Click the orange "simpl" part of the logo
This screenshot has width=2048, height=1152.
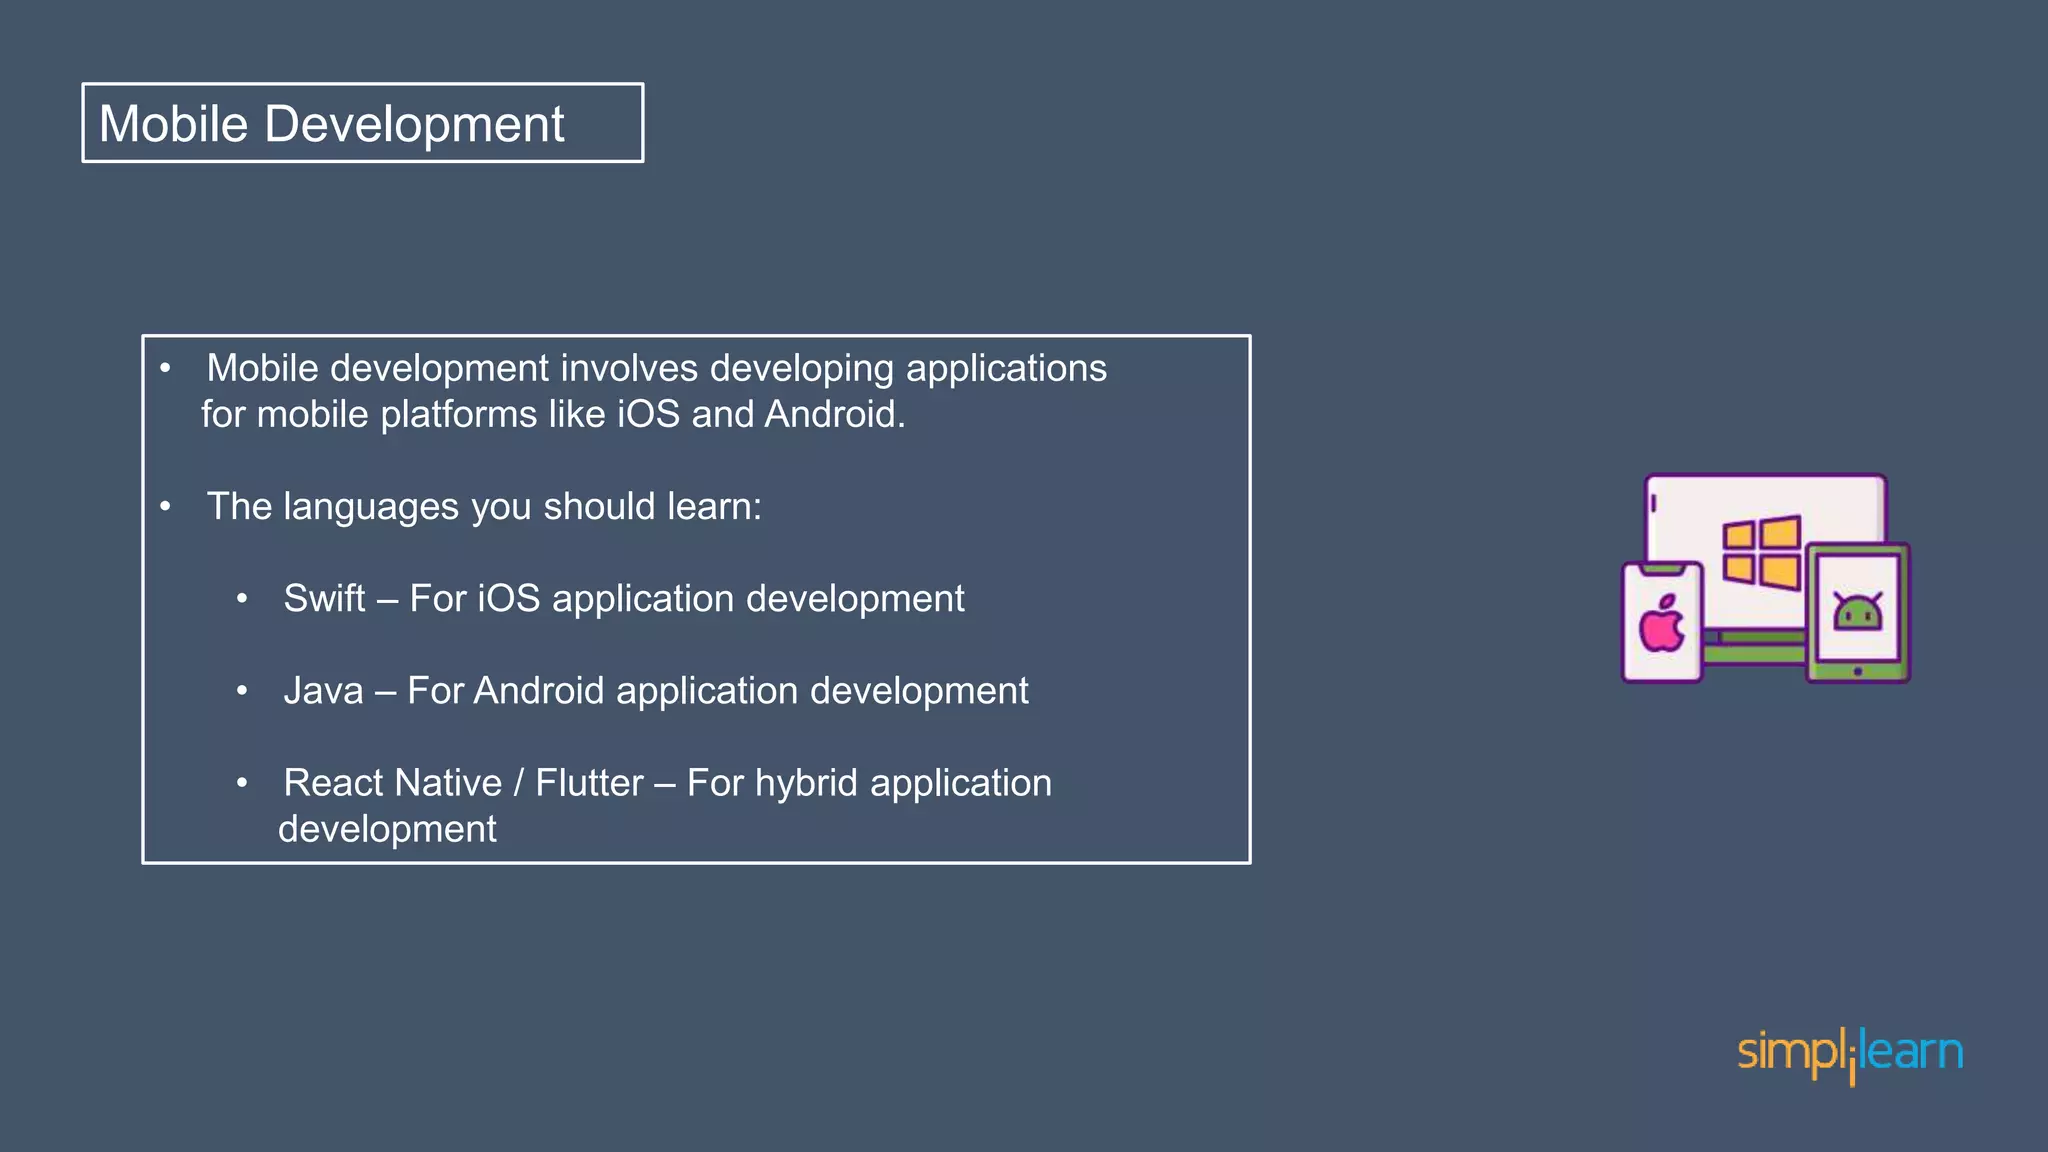[x=1791, y=1054]
